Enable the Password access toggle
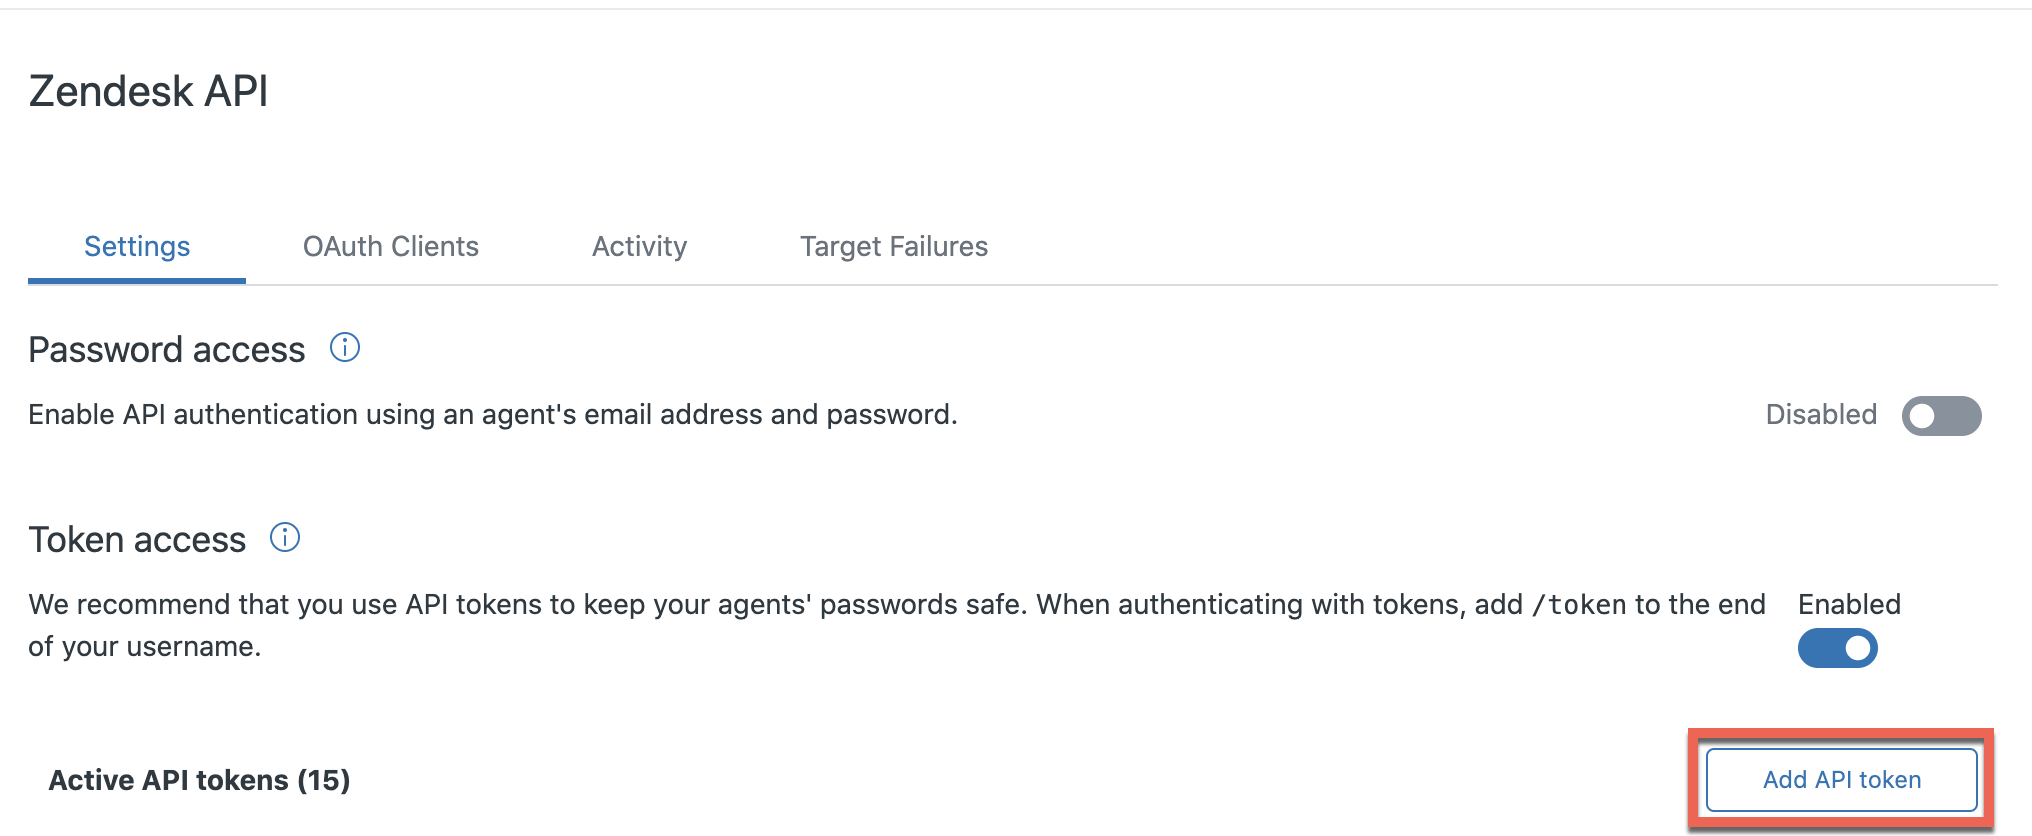This screenshot has width=2032, height=836. pos(1941,416)
